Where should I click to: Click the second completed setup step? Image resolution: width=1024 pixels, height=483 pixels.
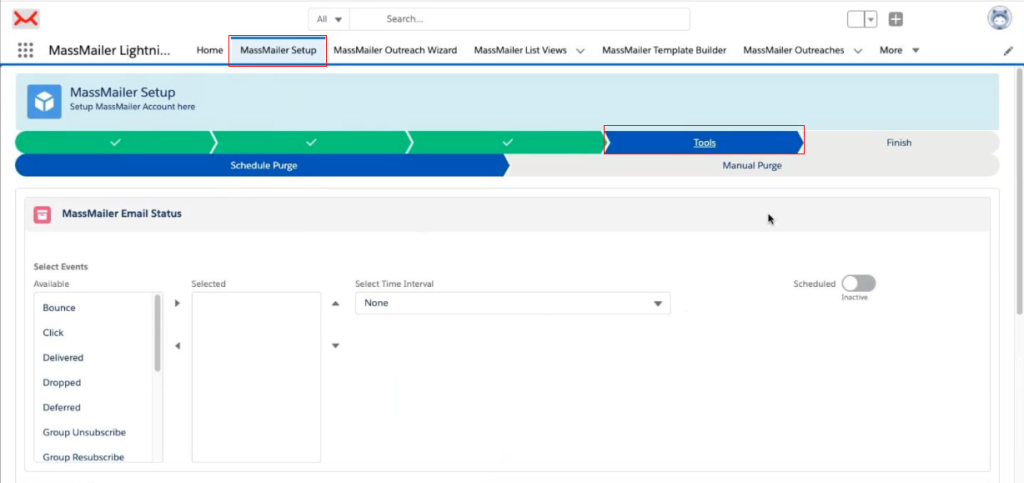pos(311,142)
